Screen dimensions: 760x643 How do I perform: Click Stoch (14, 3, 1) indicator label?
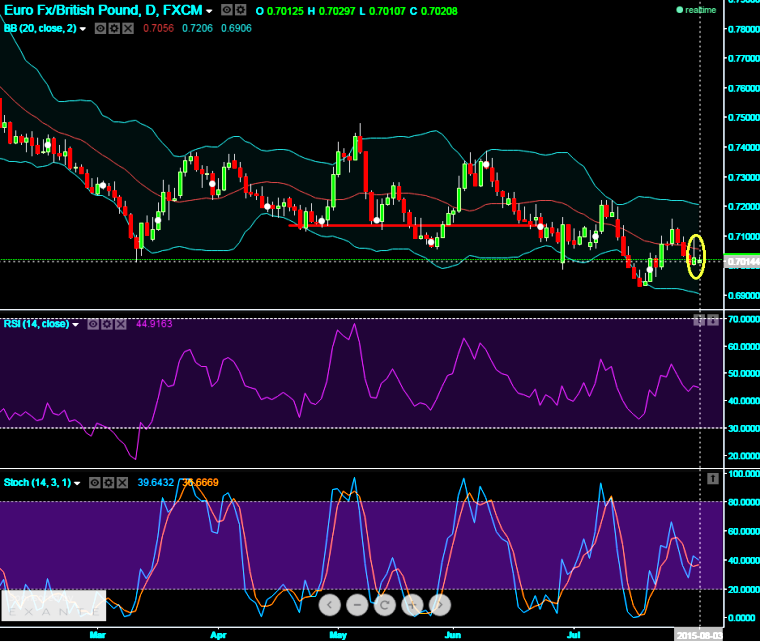point(37,483)
